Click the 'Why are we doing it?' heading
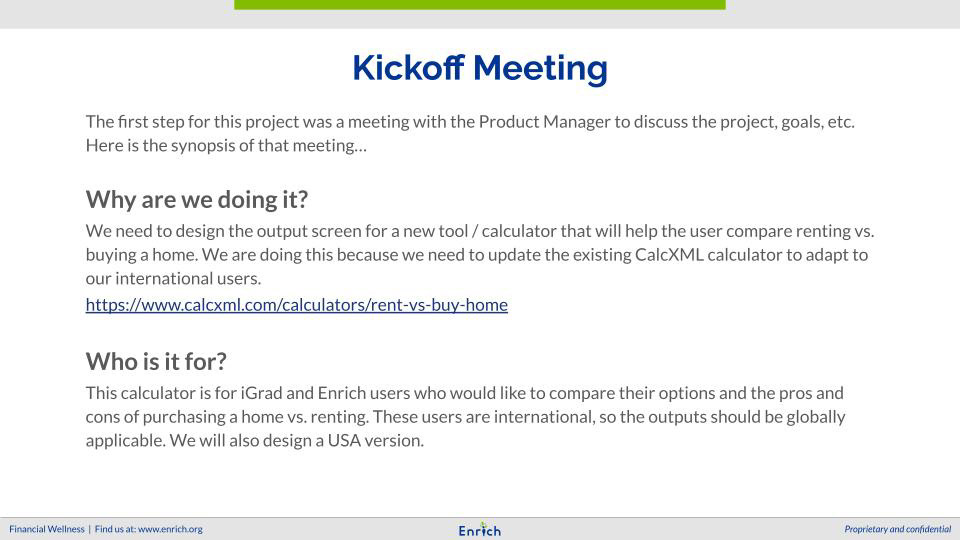960x540 pixels. pos(197,200)
